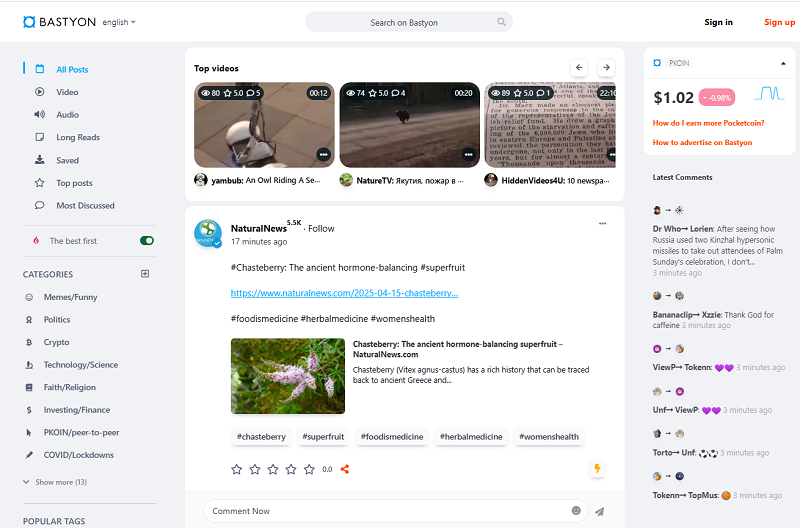Open the Long Reads section
Image resolution: width=800 pixels, height=528 pixels.
point(78,137)
